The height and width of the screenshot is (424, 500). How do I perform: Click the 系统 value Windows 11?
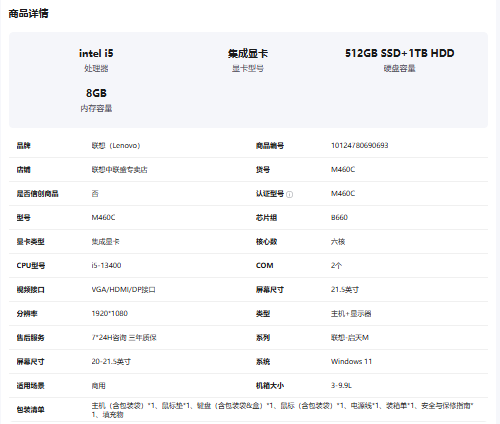[x=351, y=362]
